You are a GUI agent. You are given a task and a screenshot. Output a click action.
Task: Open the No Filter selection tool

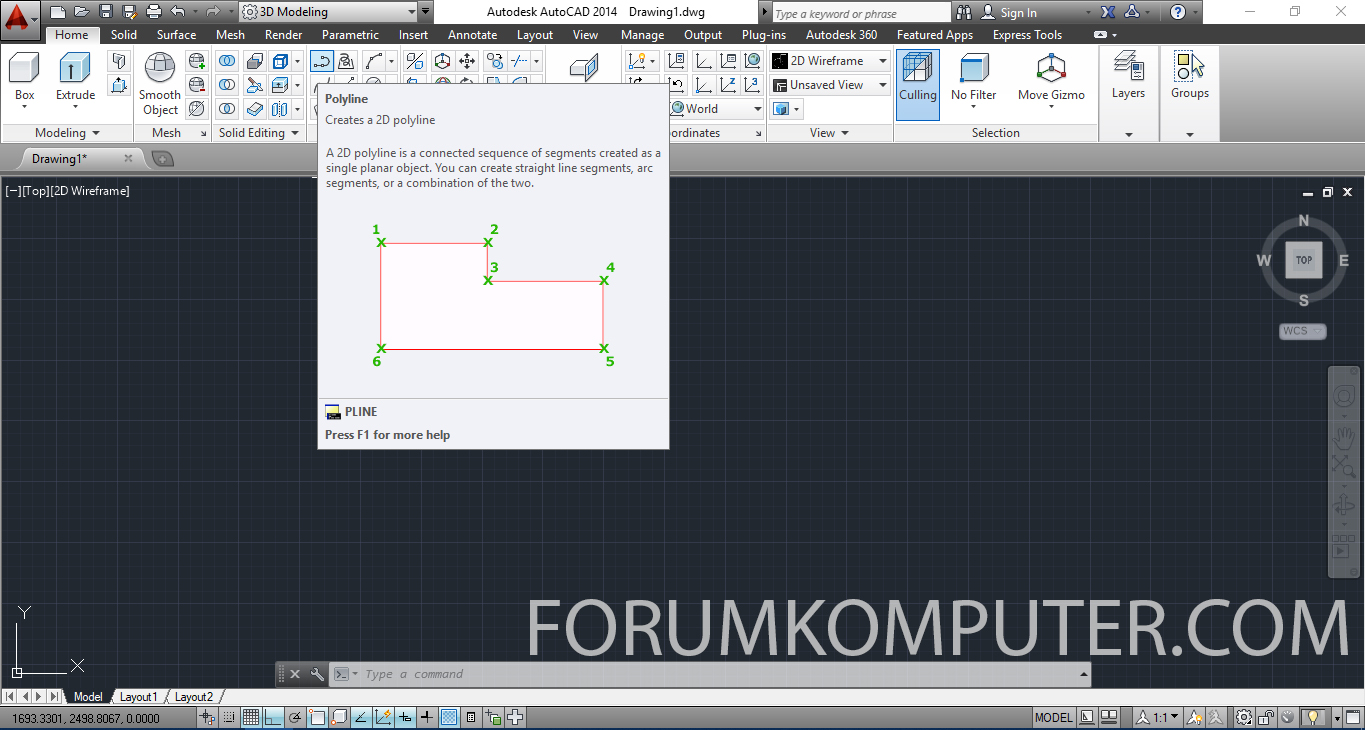click(974, 80)
